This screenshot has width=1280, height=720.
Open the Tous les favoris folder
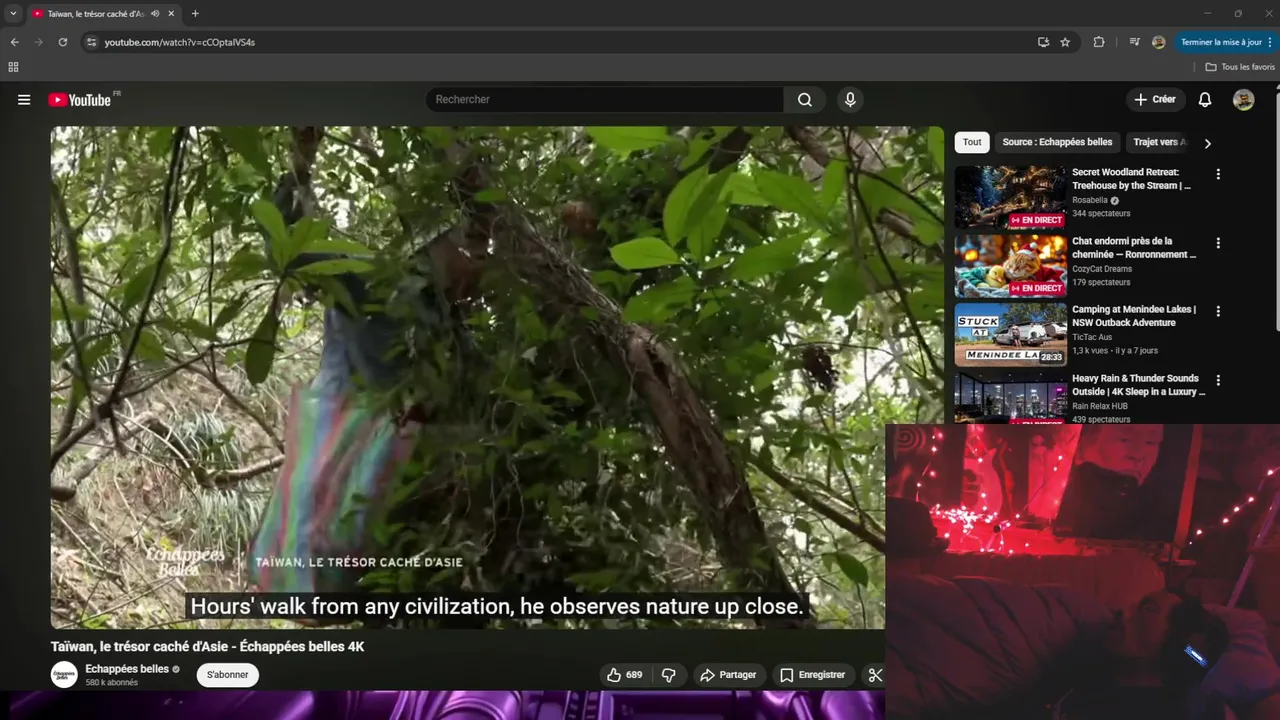1240,67
